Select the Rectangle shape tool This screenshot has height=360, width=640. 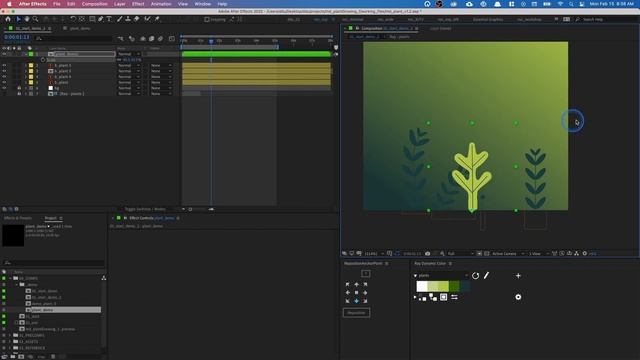click(92, 19)
